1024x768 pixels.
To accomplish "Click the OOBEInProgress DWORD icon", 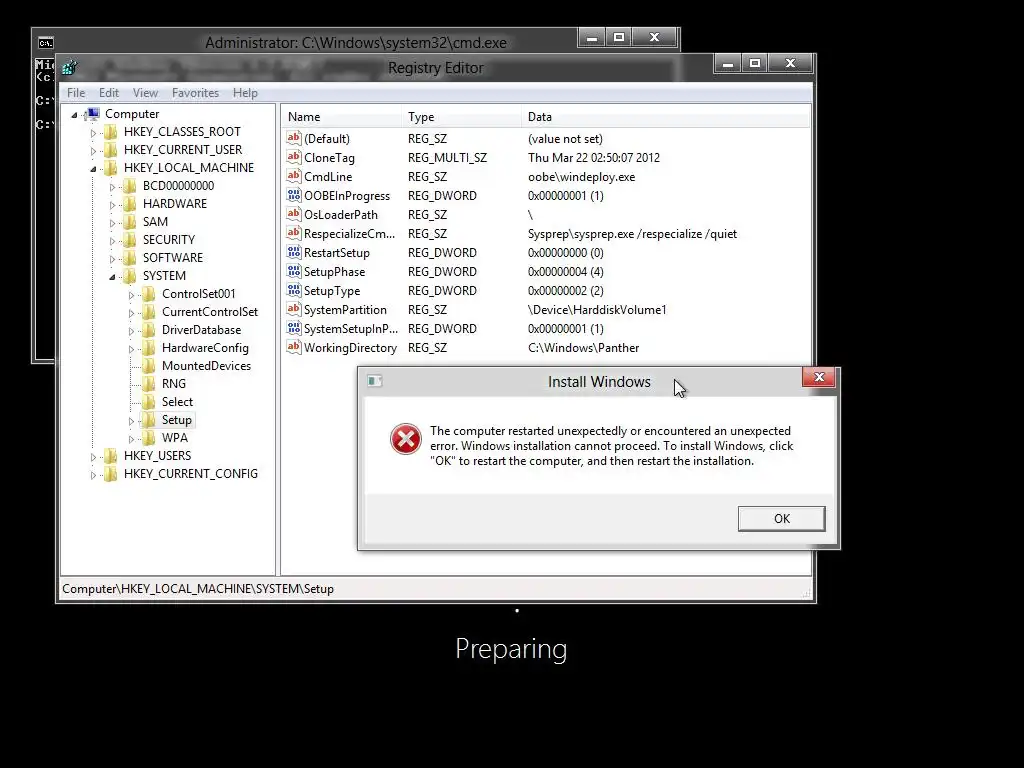I will pyautogui.click(x=294, y=195).
